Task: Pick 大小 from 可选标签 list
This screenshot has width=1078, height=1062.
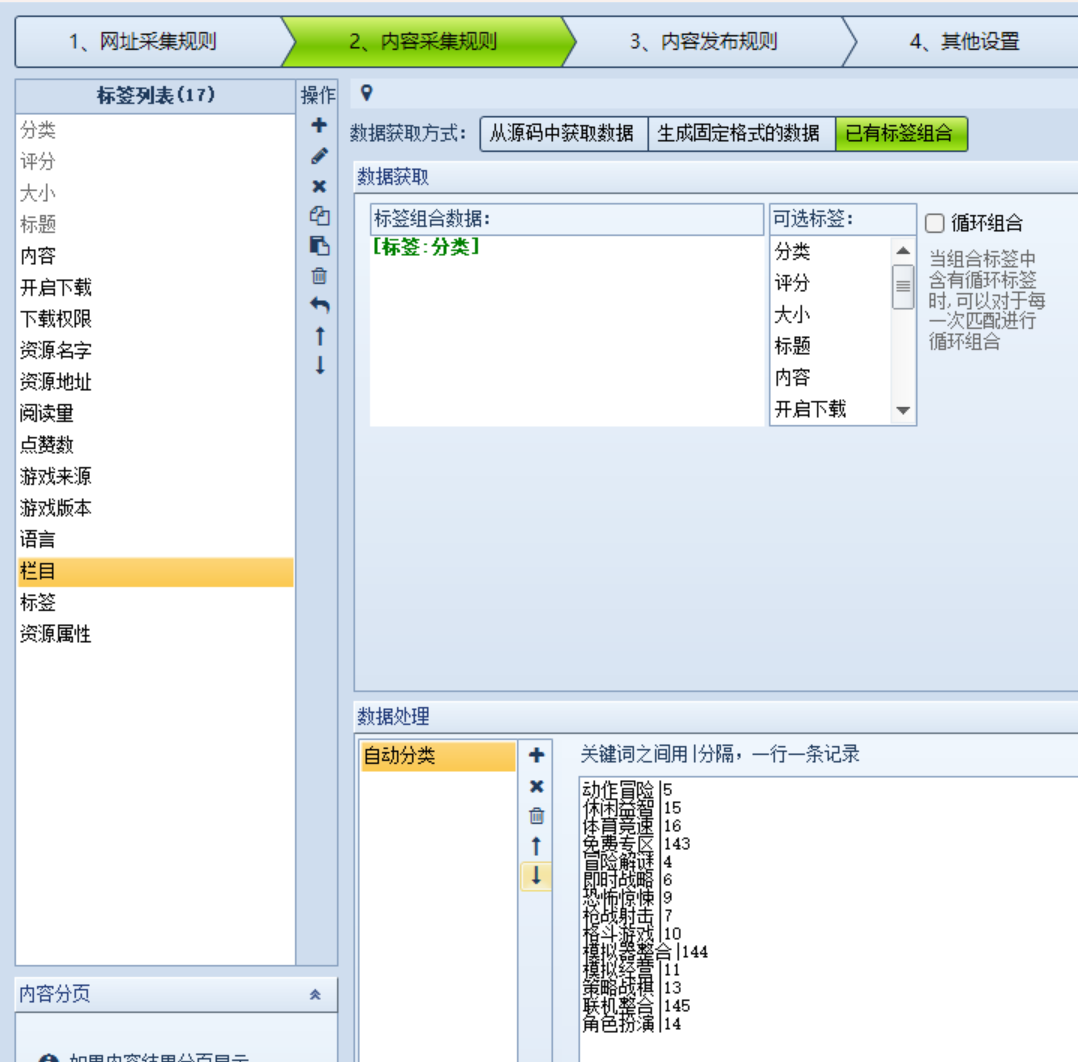Action: point(830,315)
